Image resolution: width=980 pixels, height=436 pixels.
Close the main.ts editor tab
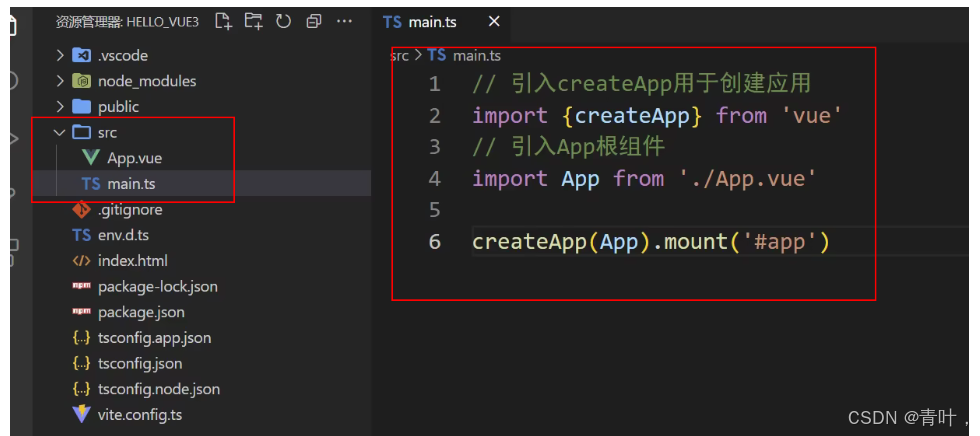[x=494, y=22]
